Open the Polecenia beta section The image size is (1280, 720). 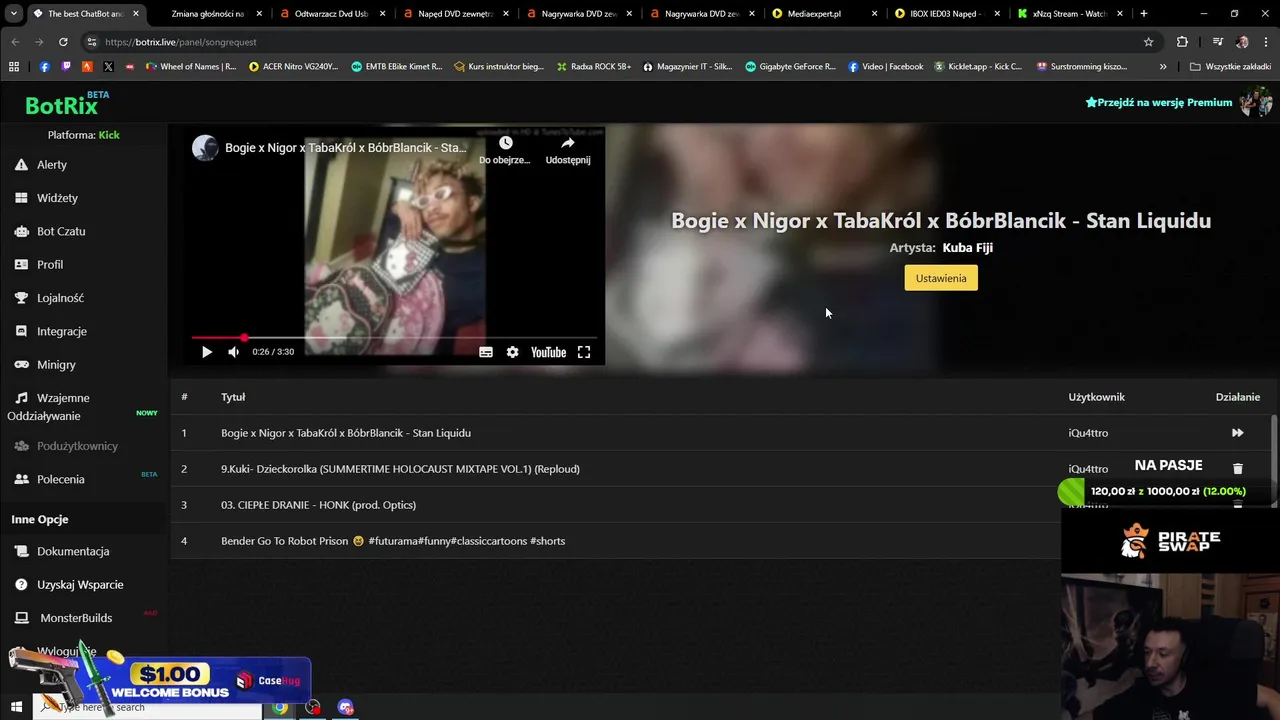point(61,479)
